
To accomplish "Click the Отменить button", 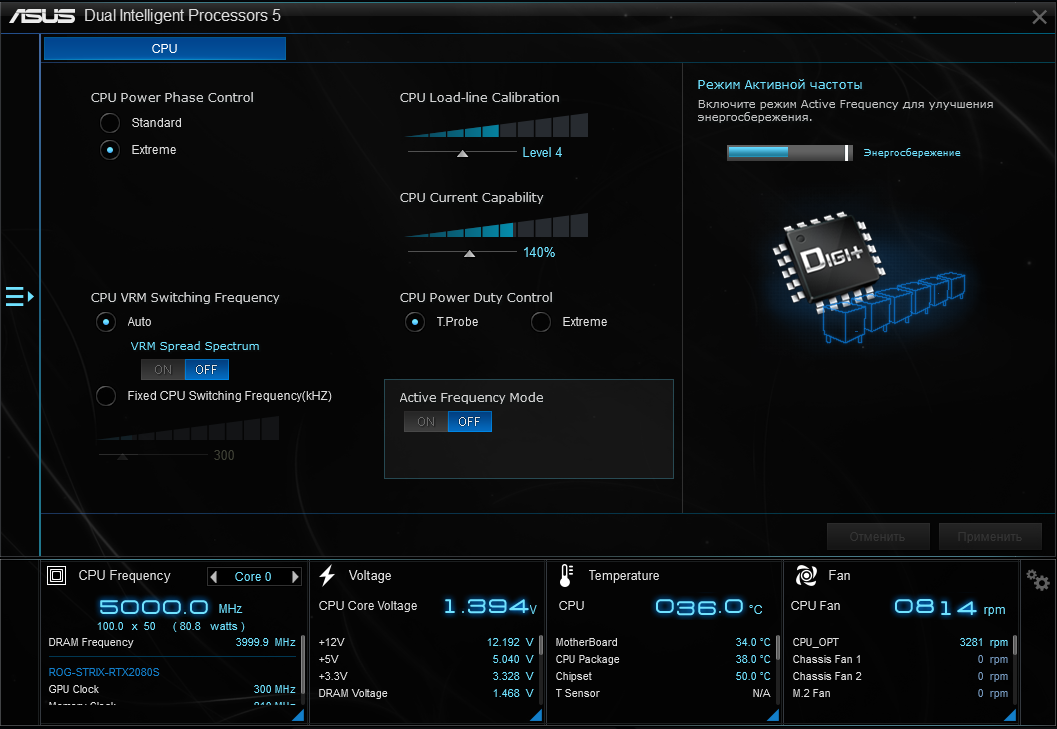I will click(878, 537).
